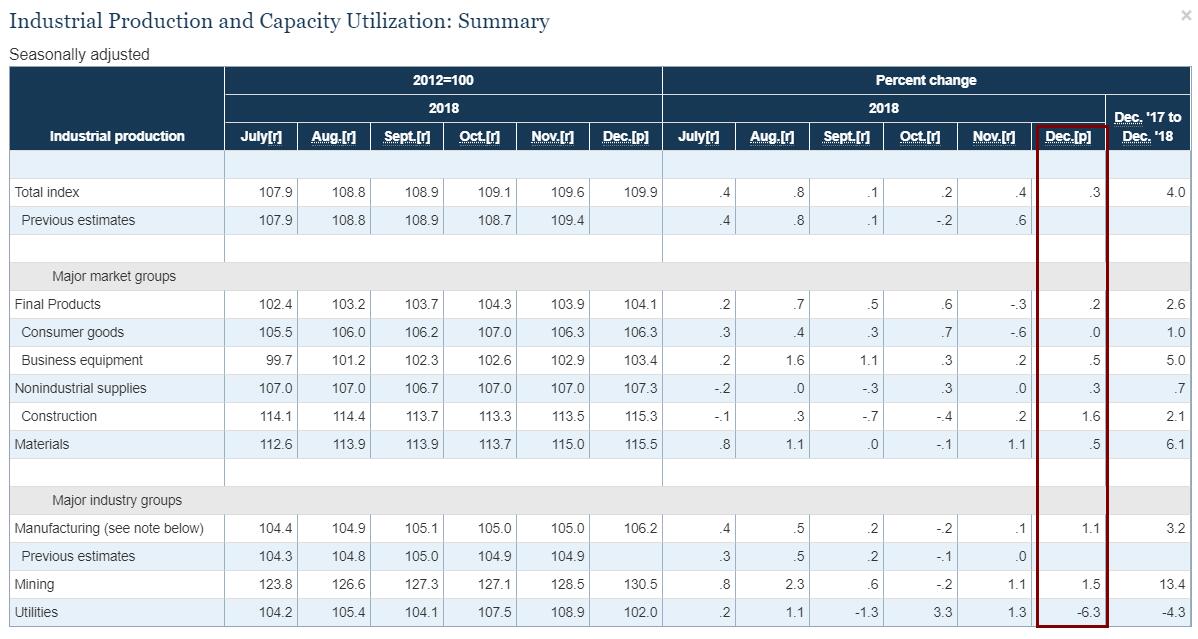Viewport: 1198px width, 639px height.
Task: Select the Total index row label
Action: [x=47, y=192]
